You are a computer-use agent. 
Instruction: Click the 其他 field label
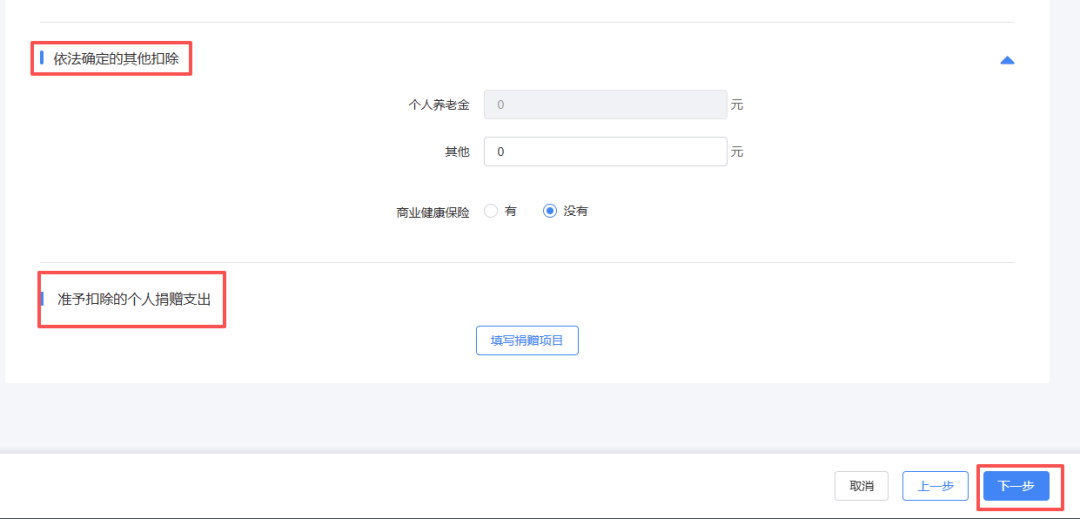click(457, 152)
